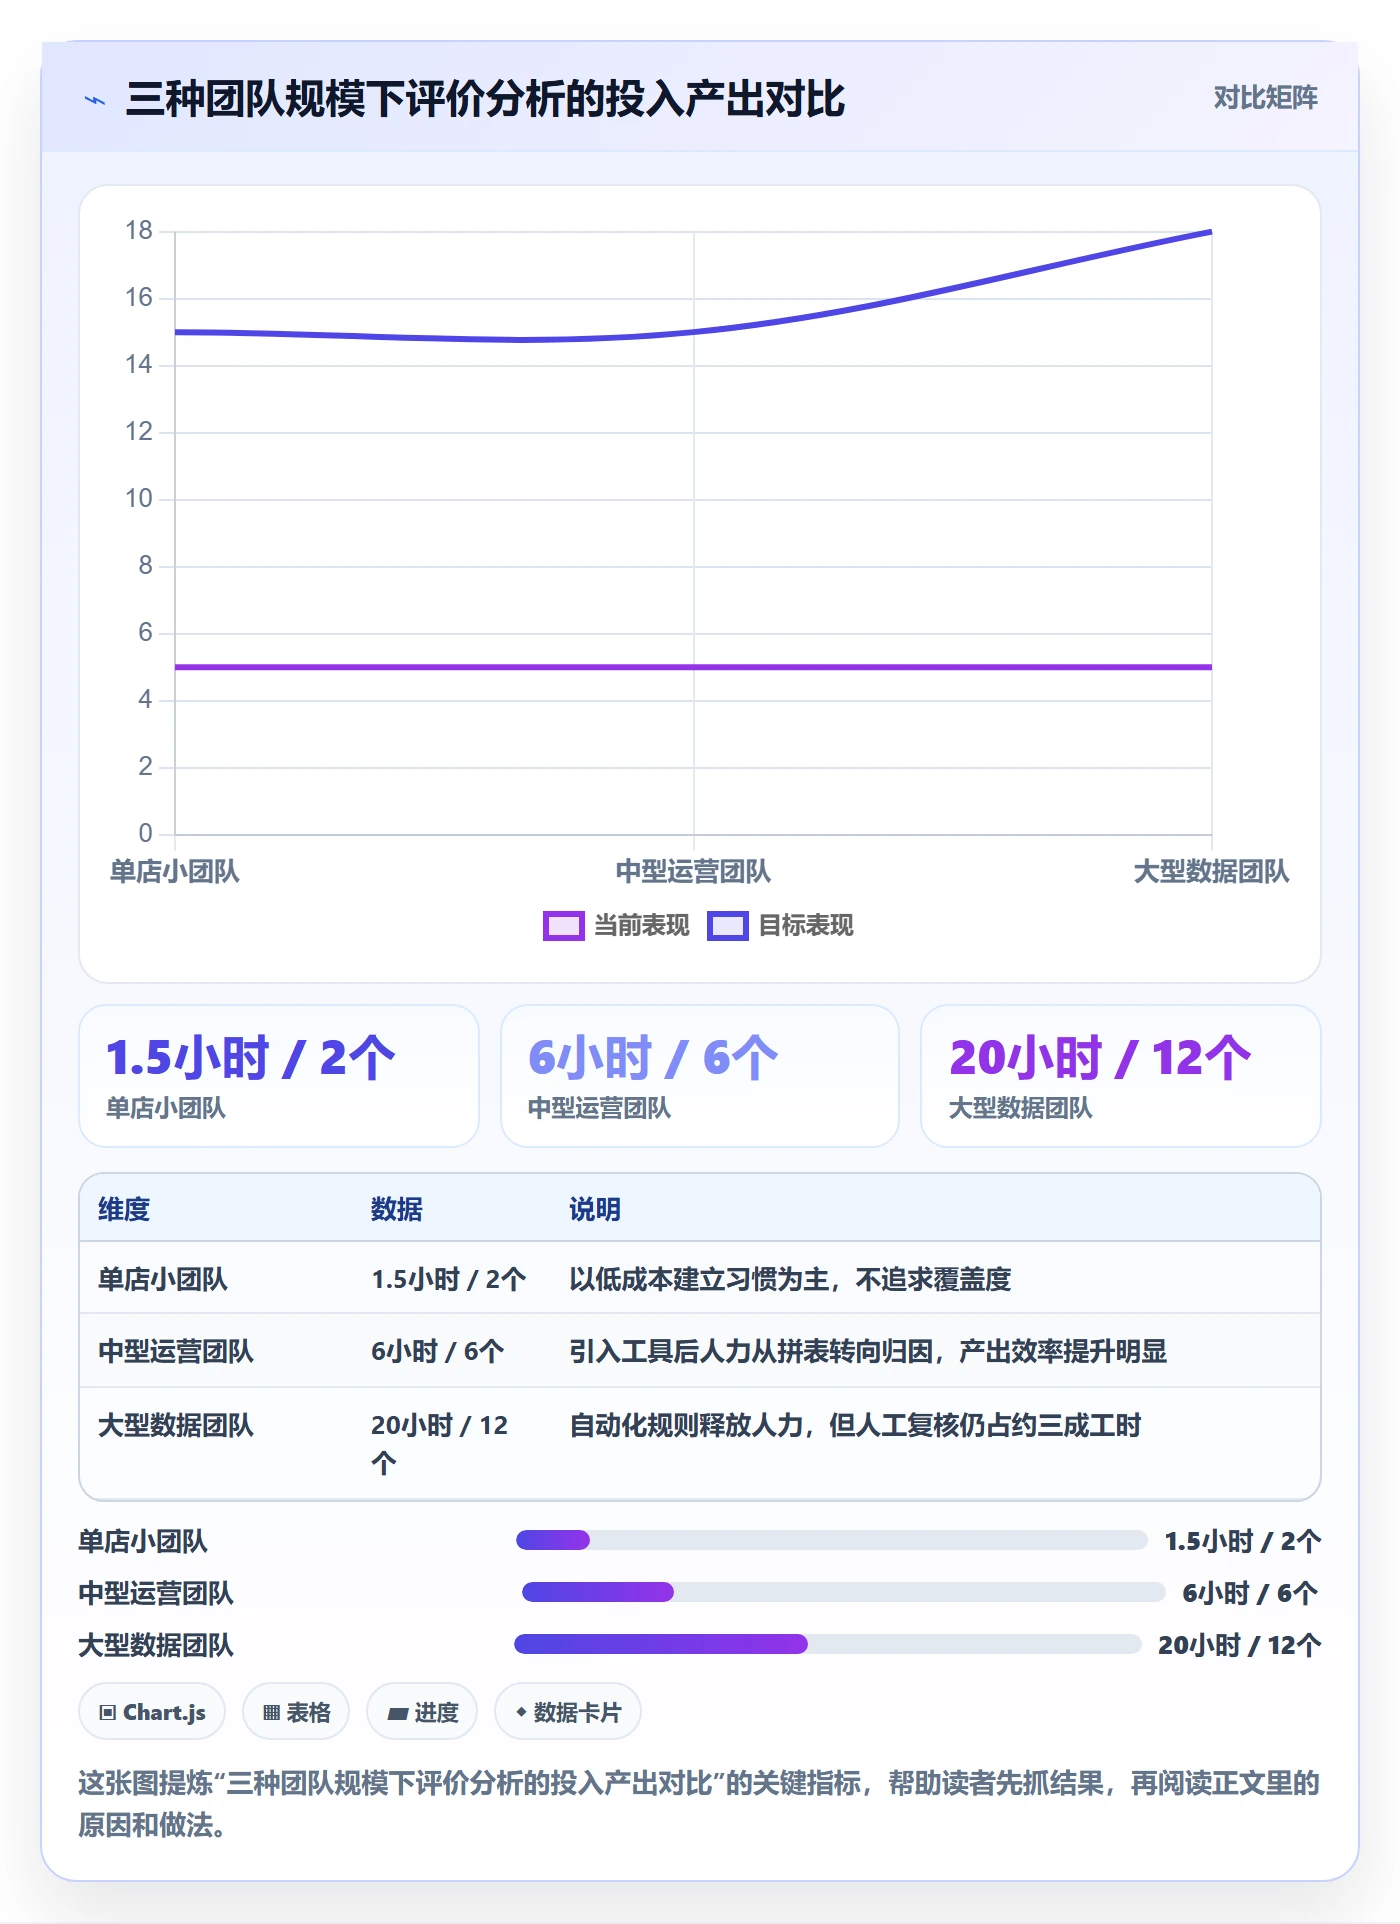
Task: Click the purple 当前表现 chart line
Action: click(693, 667)
